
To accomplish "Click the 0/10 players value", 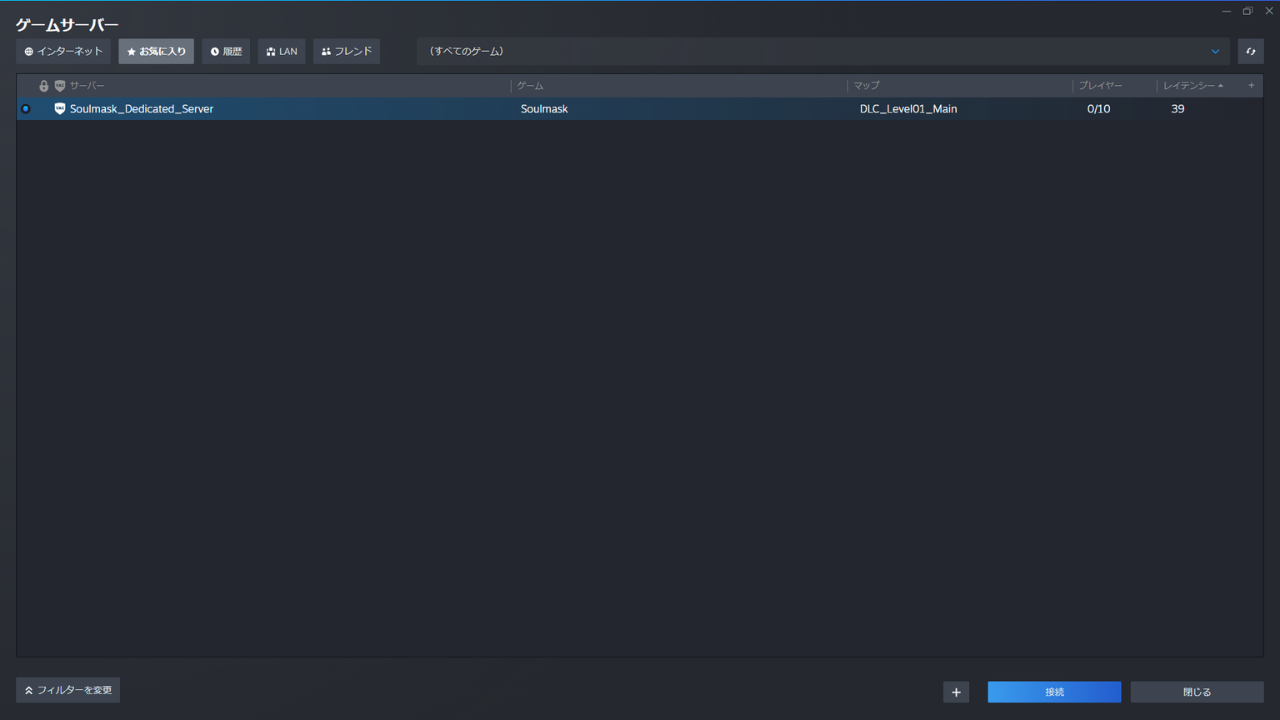I will tap(1098, 109).
